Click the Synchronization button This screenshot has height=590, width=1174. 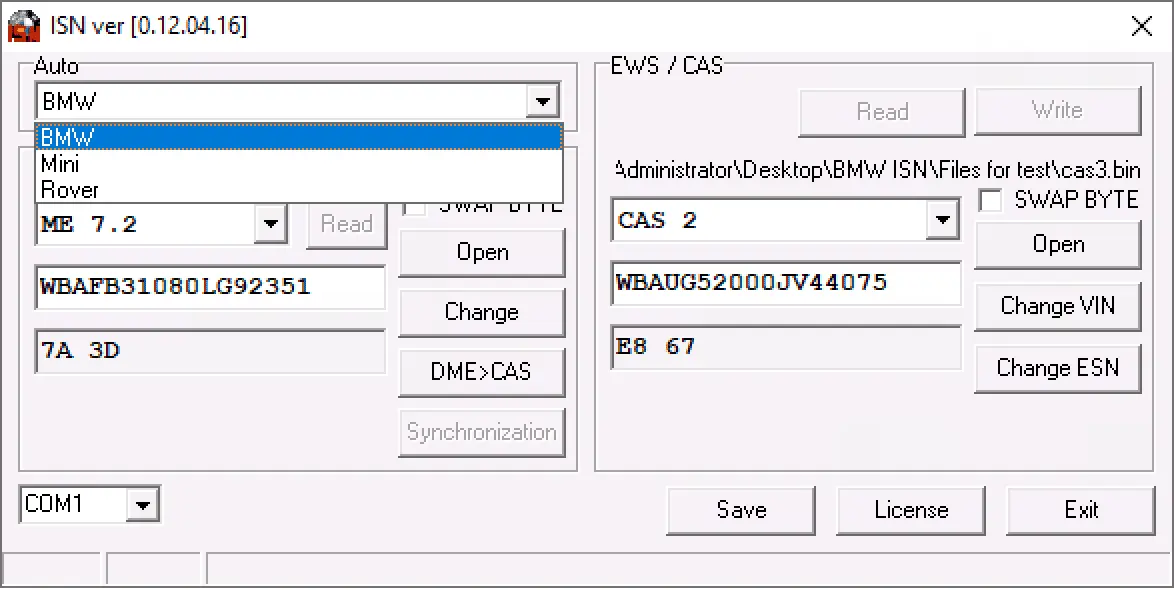(x=481, y=432)
